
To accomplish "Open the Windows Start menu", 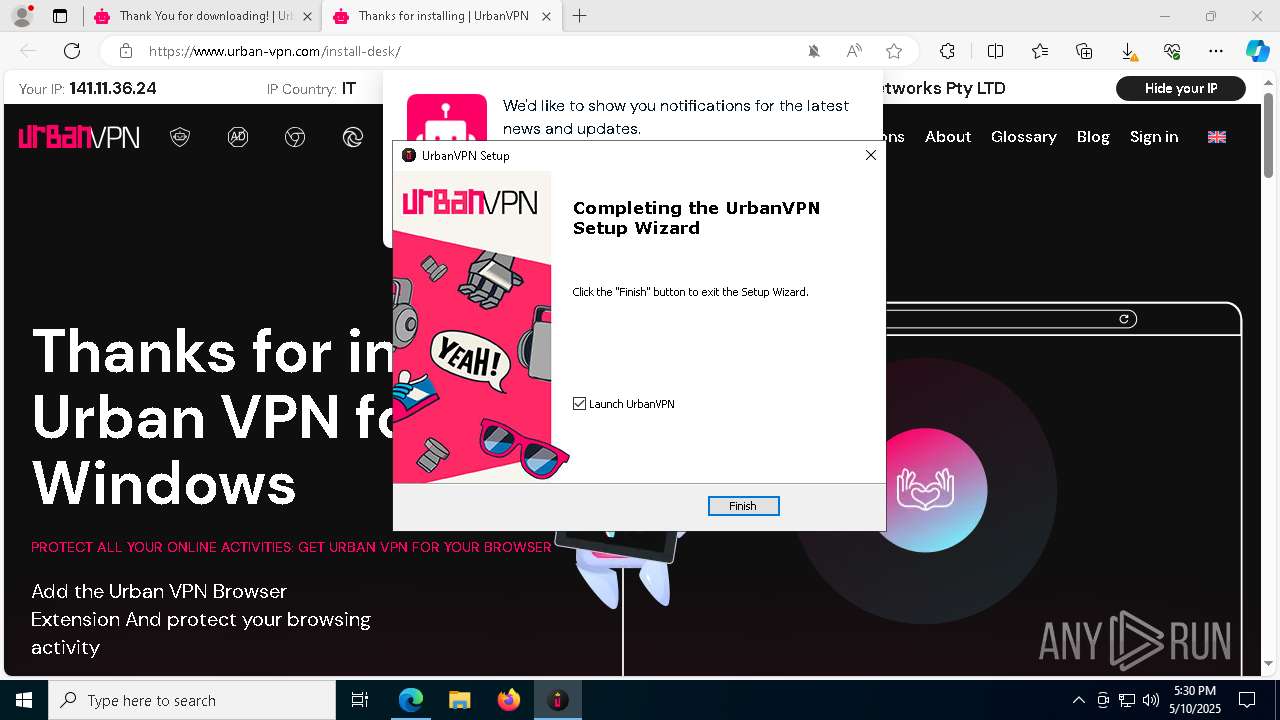I will (x=24, y=700).
